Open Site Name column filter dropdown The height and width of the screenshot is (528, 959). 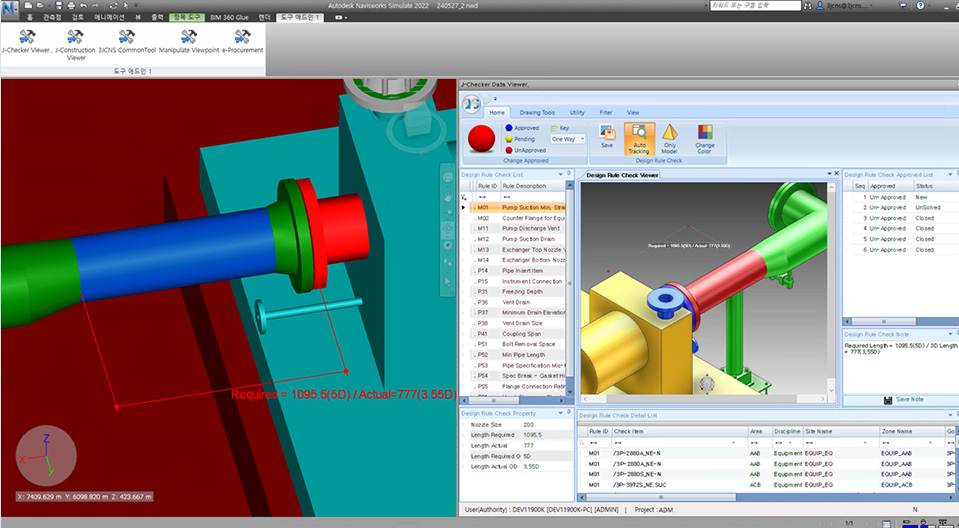tap(865, 442)
